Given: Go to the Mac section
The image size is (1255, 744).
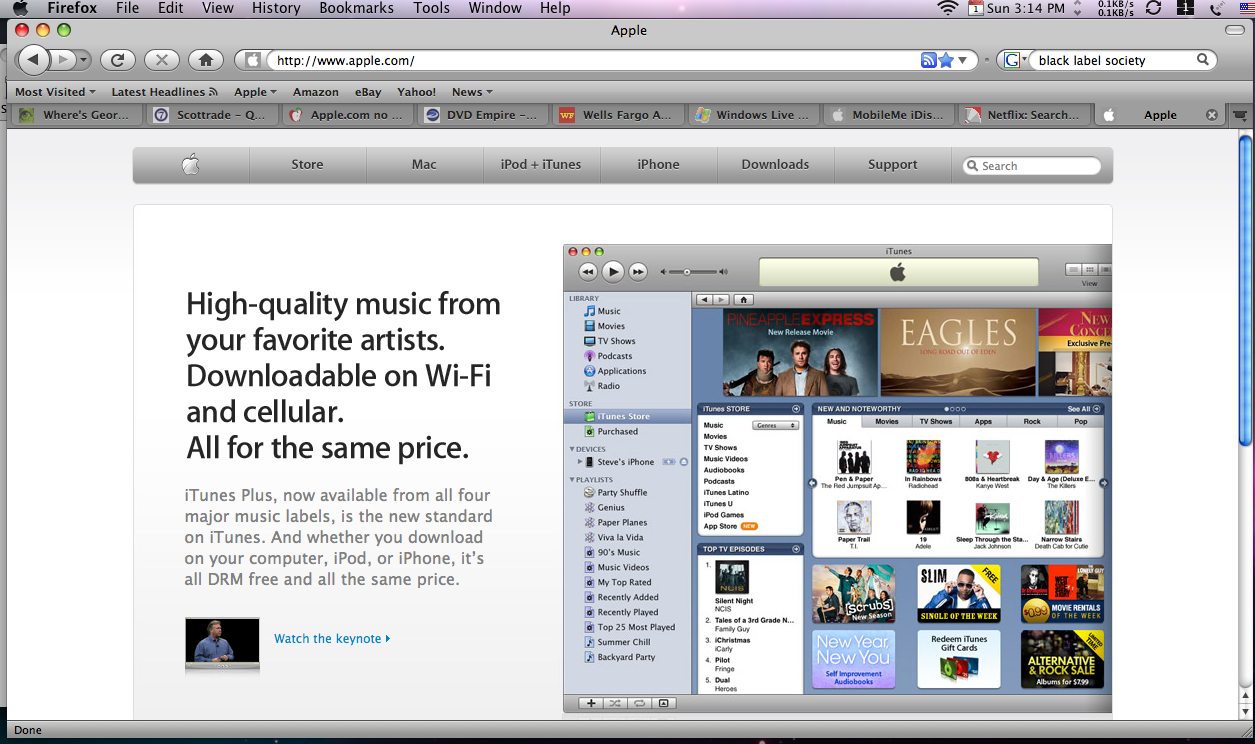Looking at the screenshot, I should pos(424,165).
